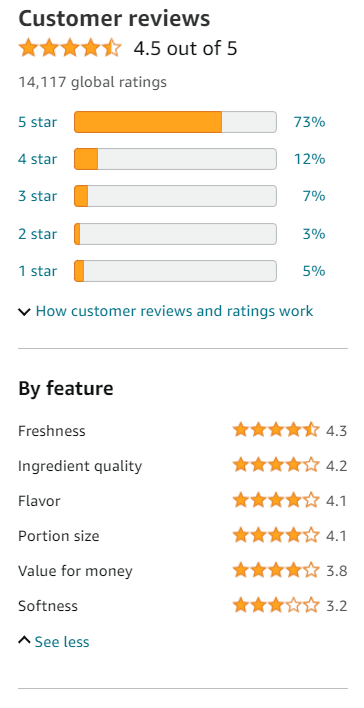Click the Freshness star rating icons
This screenshot has width=364, height=708.
(276, 430)
